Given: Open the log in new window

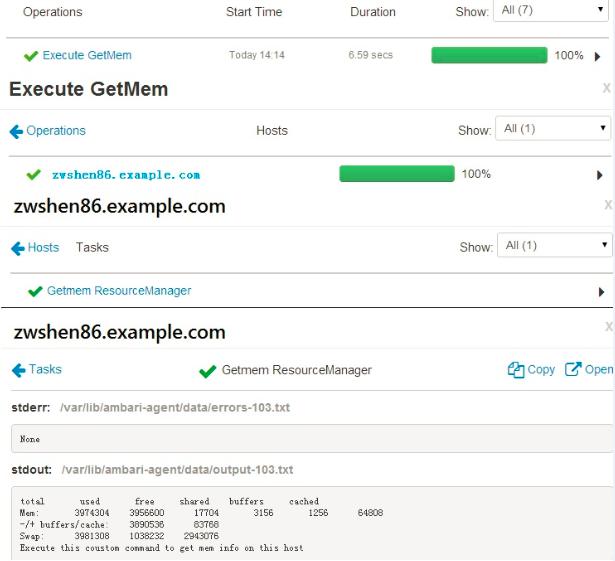Looking at the screenshot, I should (599, 370).
